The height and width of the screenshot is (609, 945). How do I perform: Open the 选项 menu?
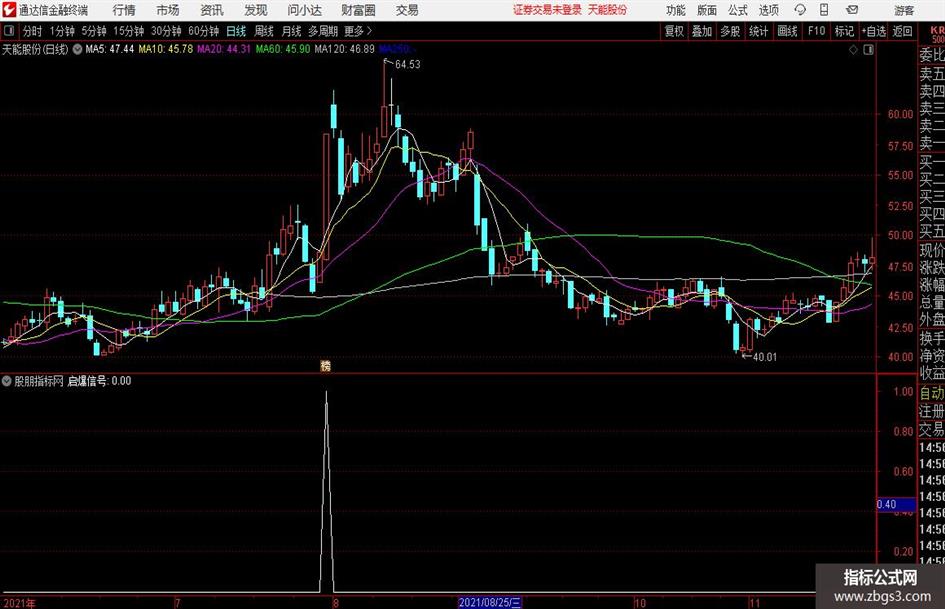768,10
